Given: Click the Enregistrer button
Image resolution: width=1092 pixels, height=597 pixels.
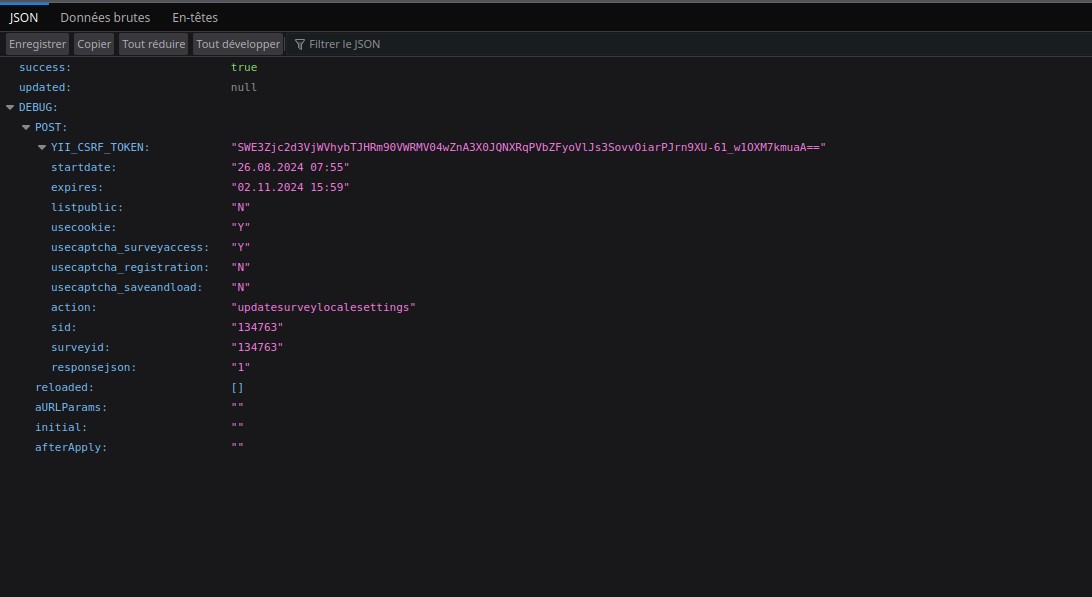Looking at the screenshot, I should pos(37,44).
